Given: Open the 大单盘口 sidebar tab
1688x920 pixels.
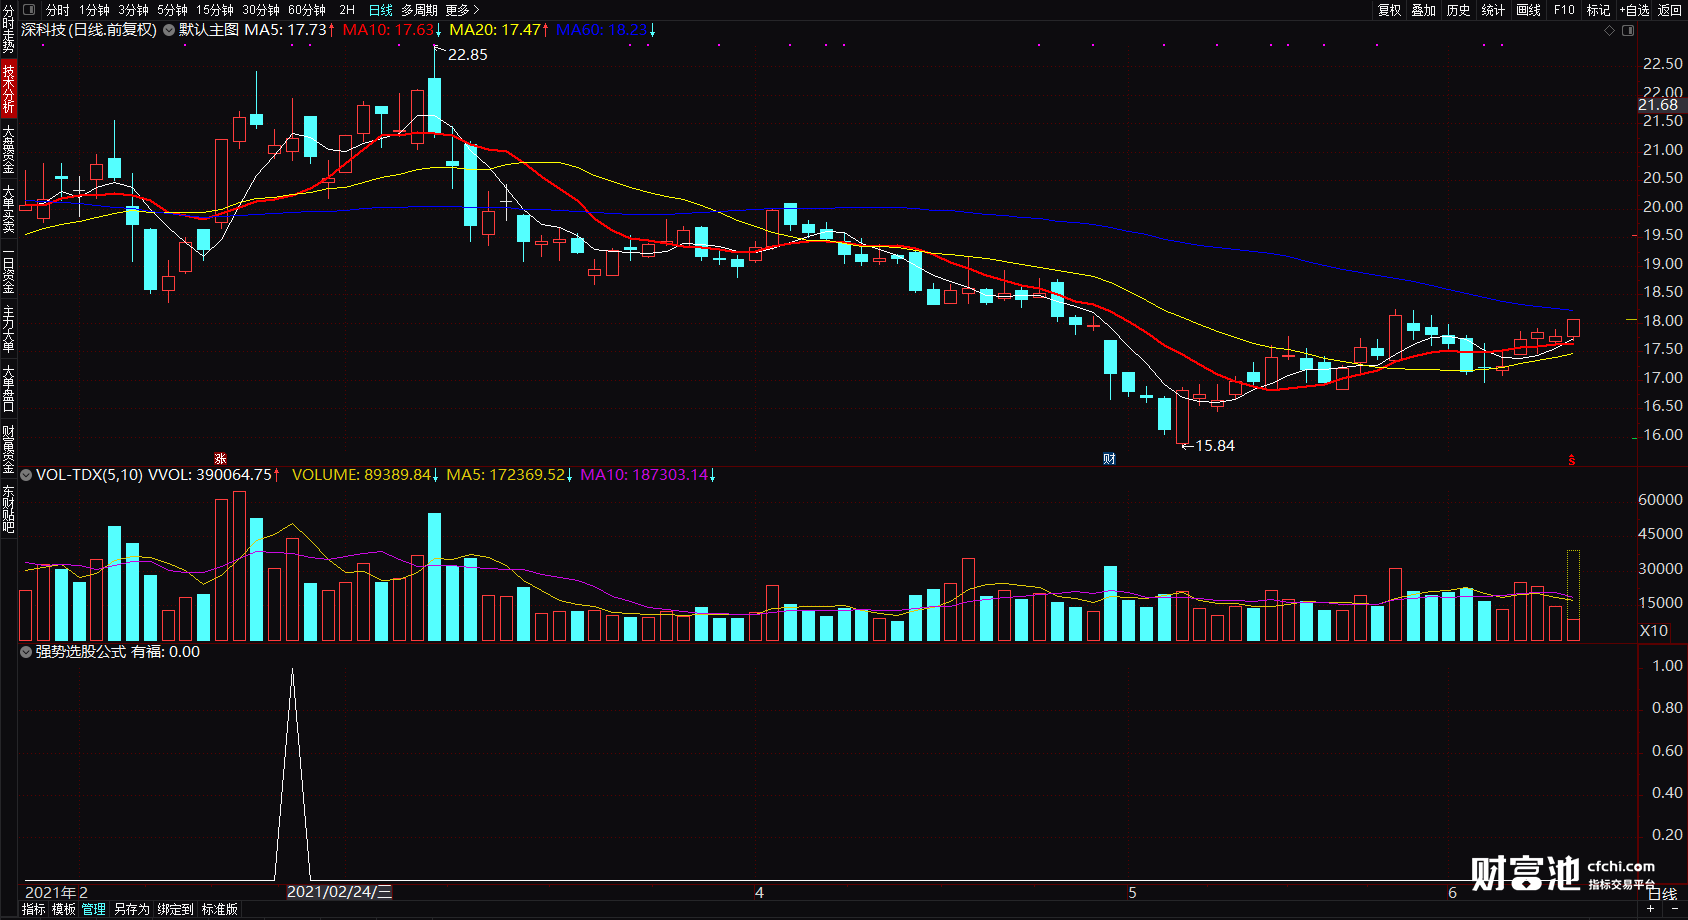Looking at the screenshot, I should pos(8,388).
